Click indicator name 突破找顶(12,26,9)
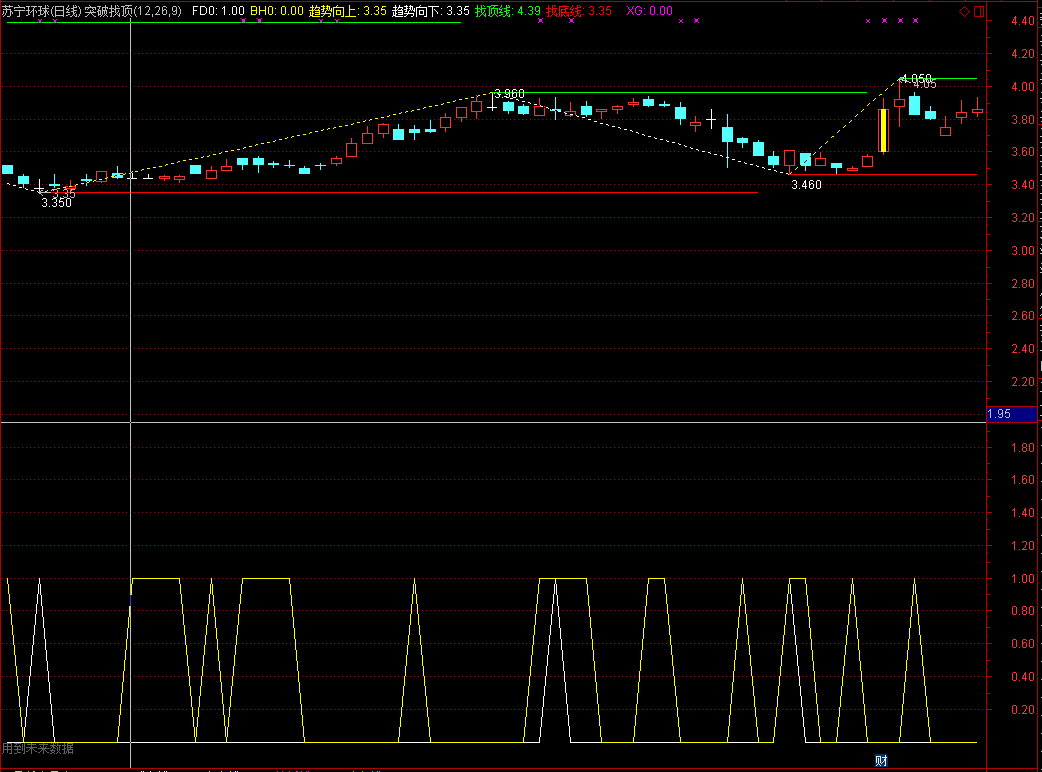This screenshot has height=772, width=1042. pos(133,11)
